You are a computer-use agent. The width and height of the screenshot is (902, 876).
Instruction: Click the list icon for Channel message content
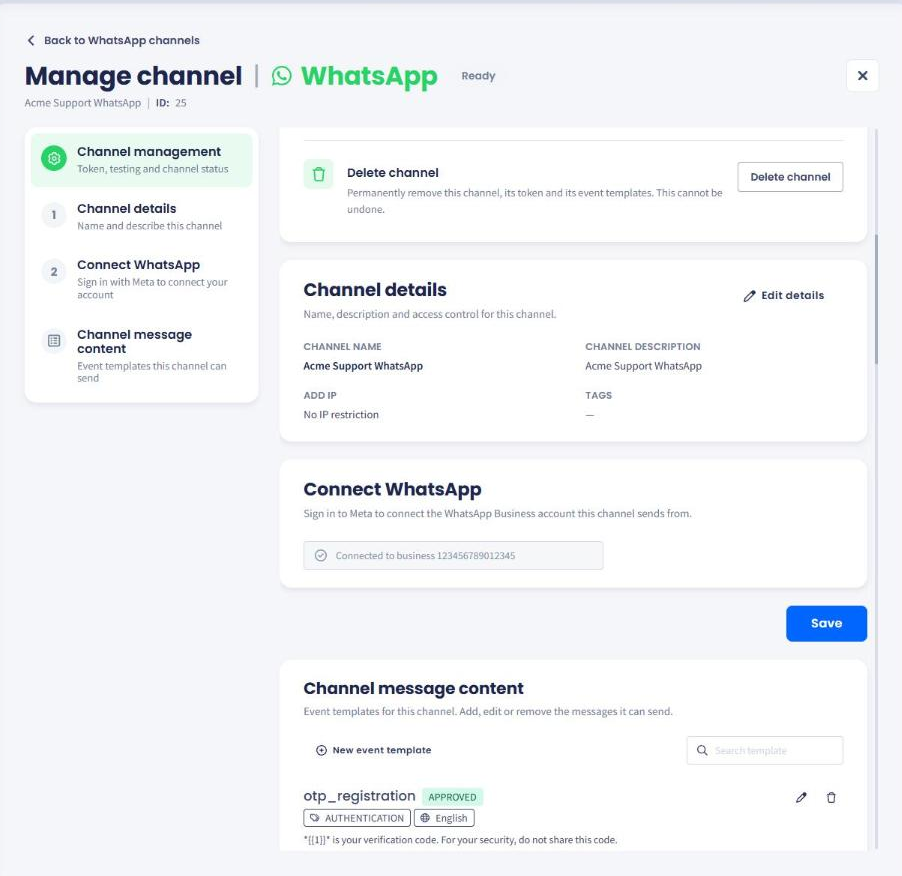(x=54, y=341)
